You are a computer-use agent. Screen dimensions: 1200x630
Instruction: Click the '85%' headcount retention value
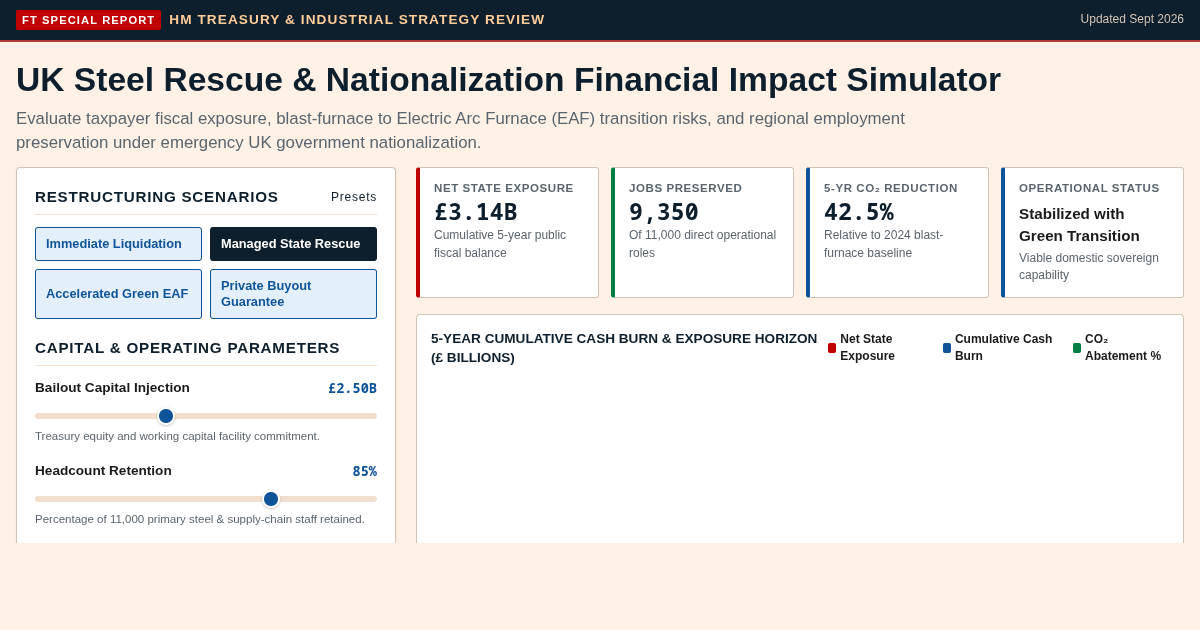tap(364, 471)
